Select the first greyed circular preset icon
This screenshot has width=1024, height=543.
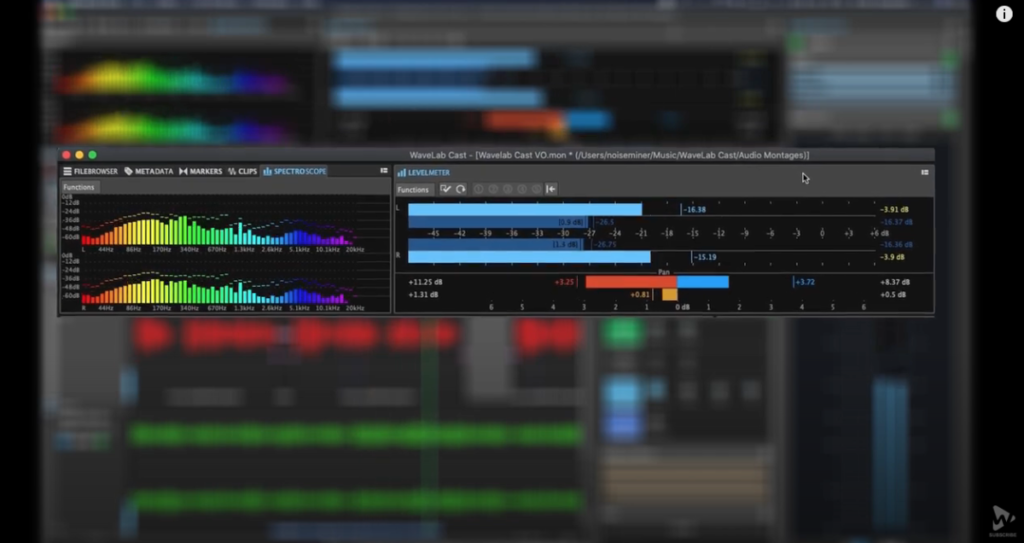(x=478, y=189)
